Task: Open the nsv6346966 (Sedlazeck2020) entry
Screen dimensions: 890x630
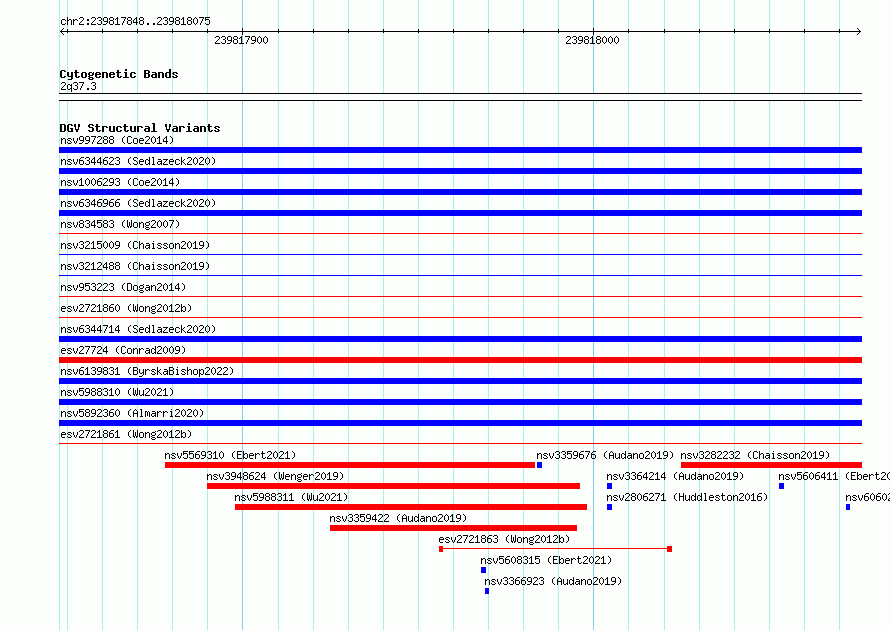Action: coord(138,203)
